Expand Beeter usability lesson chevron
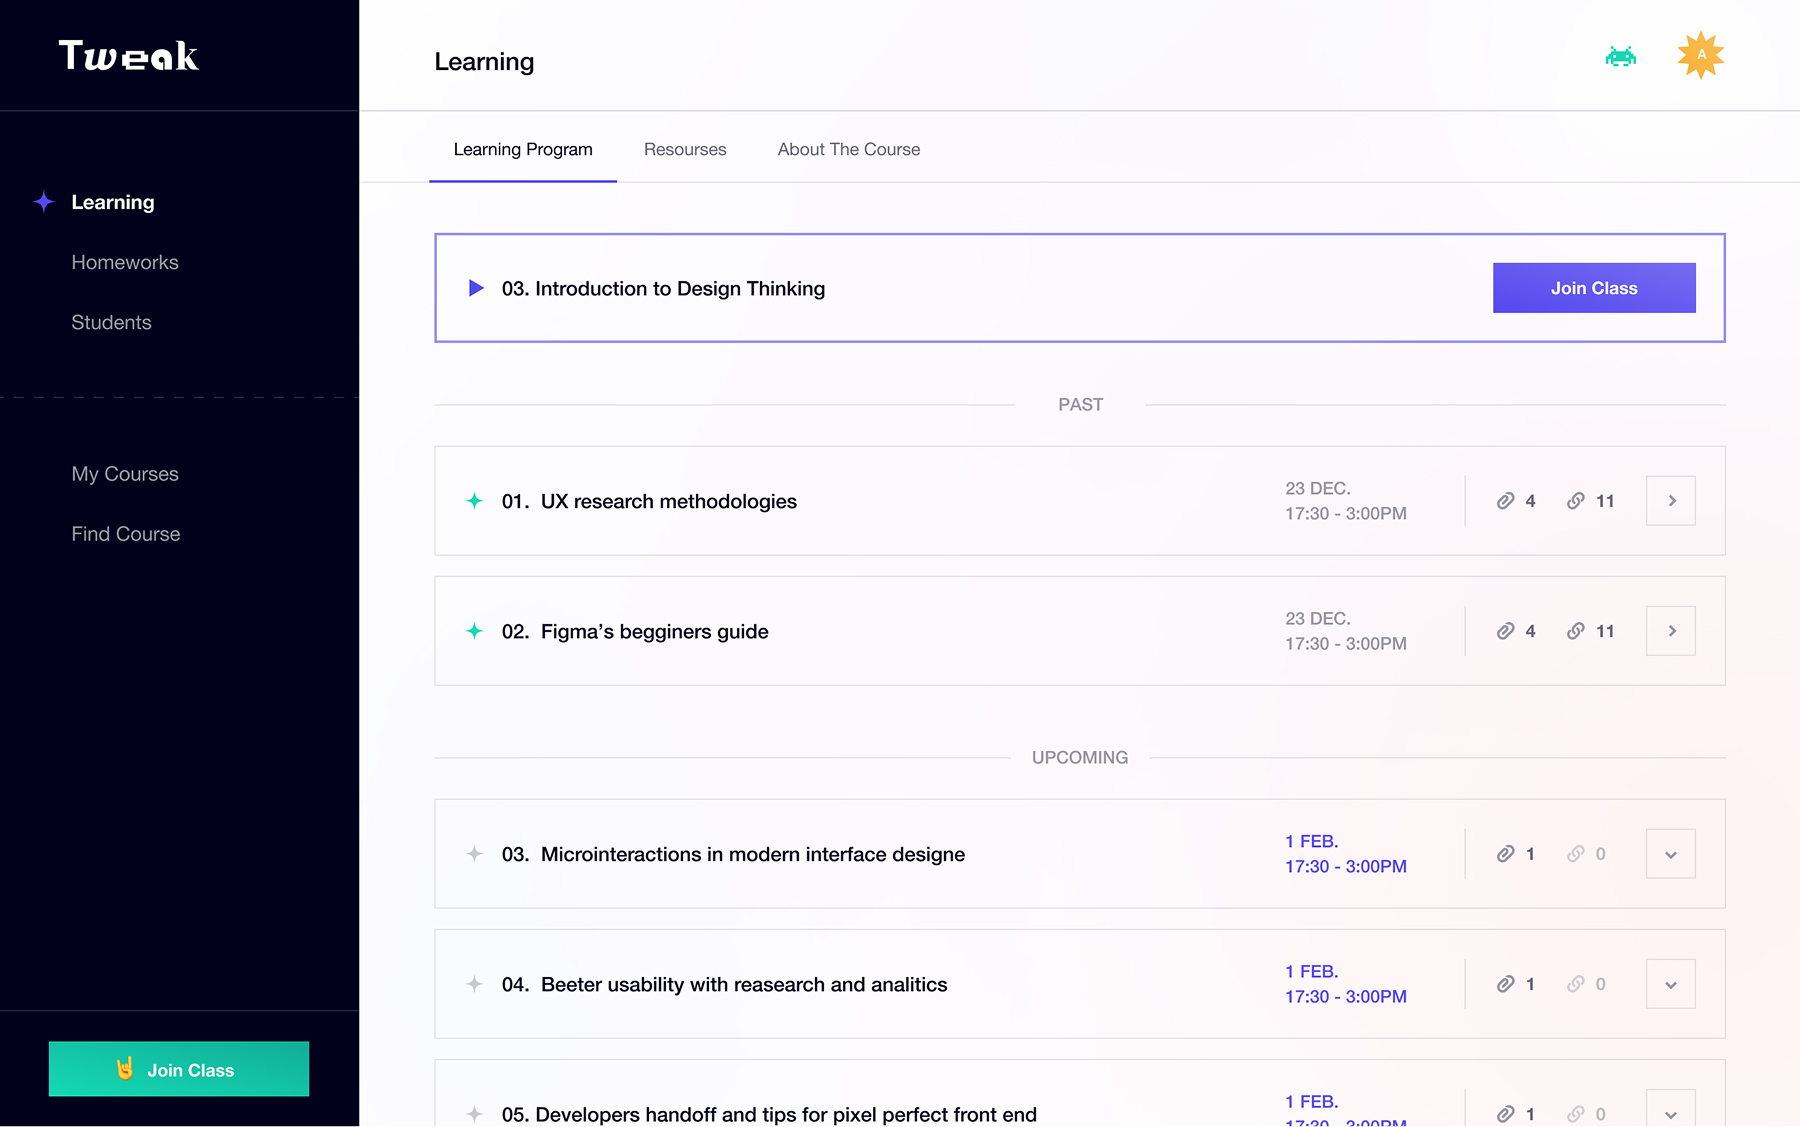 [x=1671, y=984]
